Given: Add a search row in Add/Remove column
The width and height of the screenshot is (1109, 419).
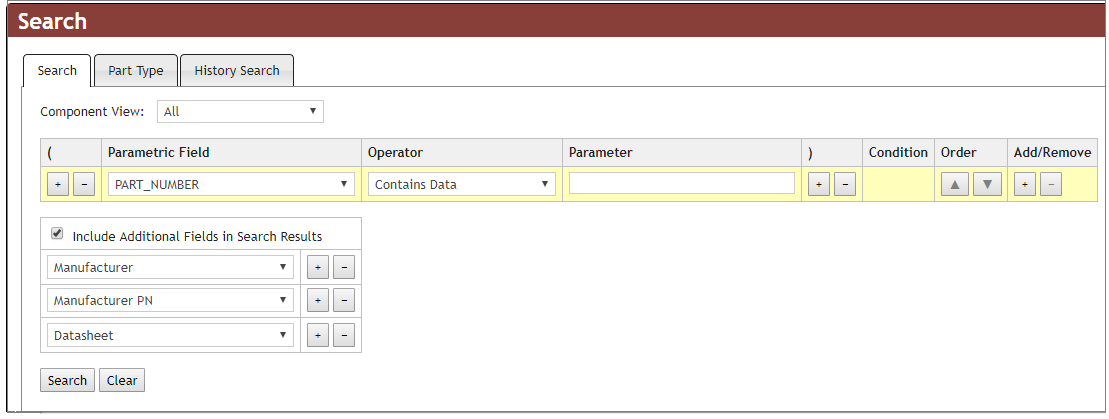Looking at the screenshot, I should click(1023, 184).
